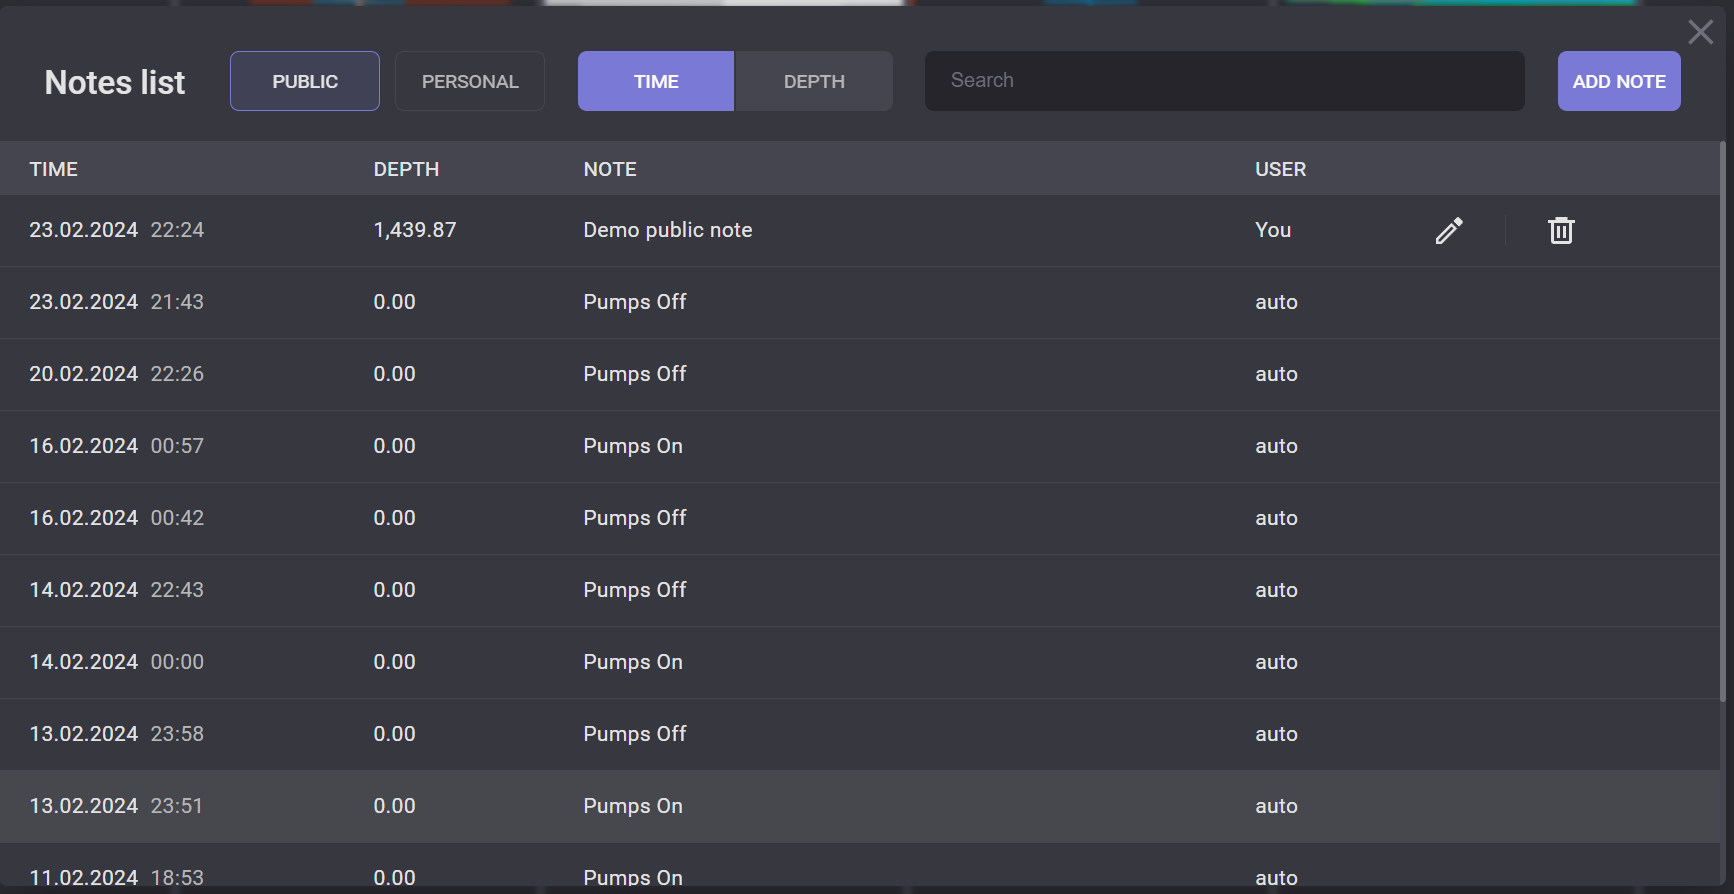Click the ADD NOTE button
Image resolution: width=1734 pixels, height=894 pixels.
coord(1618,81)
